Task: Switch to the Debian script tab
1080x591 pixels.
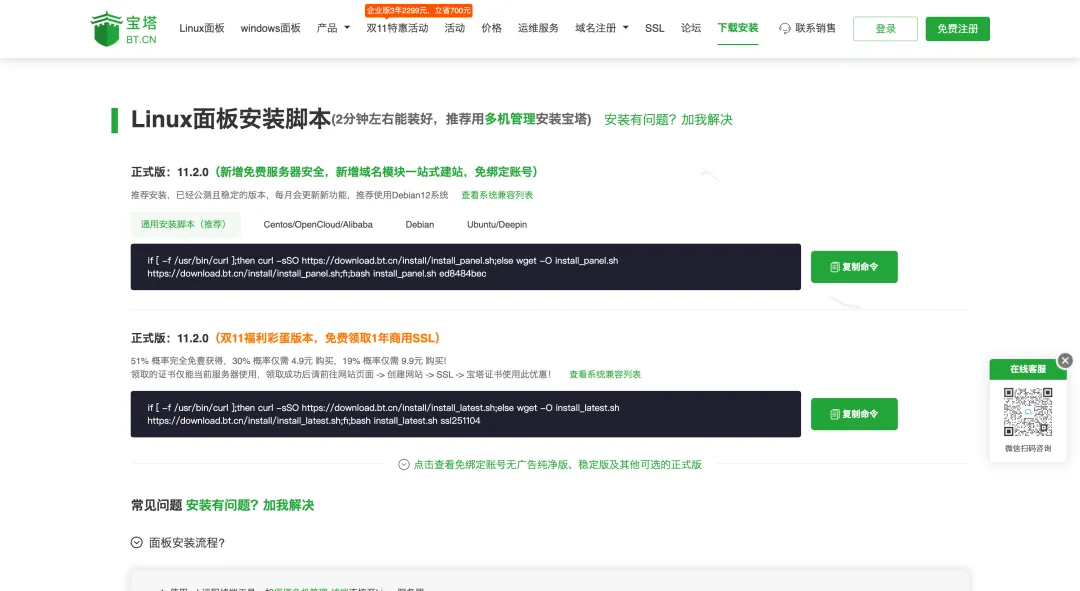Action: 420,225
